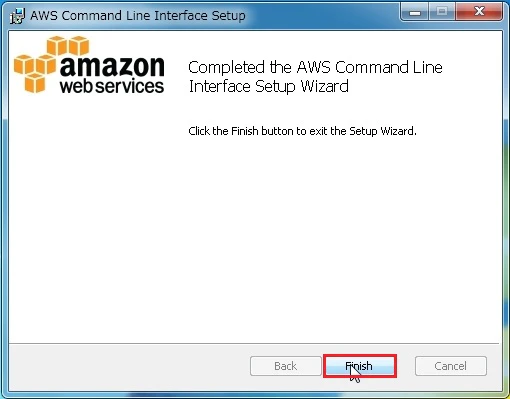
Task: Click the "Completed the AWS Command Line" heading
Action: 315,67
